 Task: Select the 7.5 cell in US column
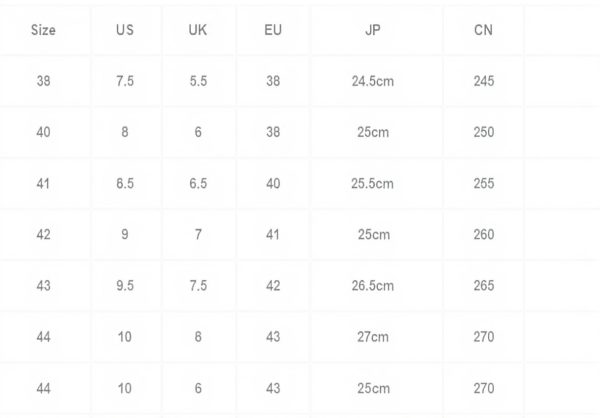pyautogui.click(x=125, y=81)
